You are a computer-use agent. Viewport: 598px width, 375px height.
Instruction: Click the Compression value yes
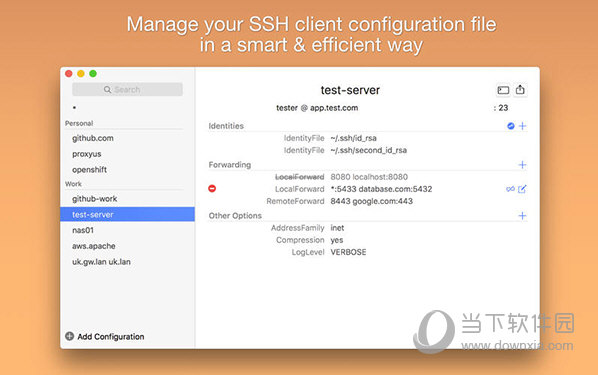click(337, 240)
